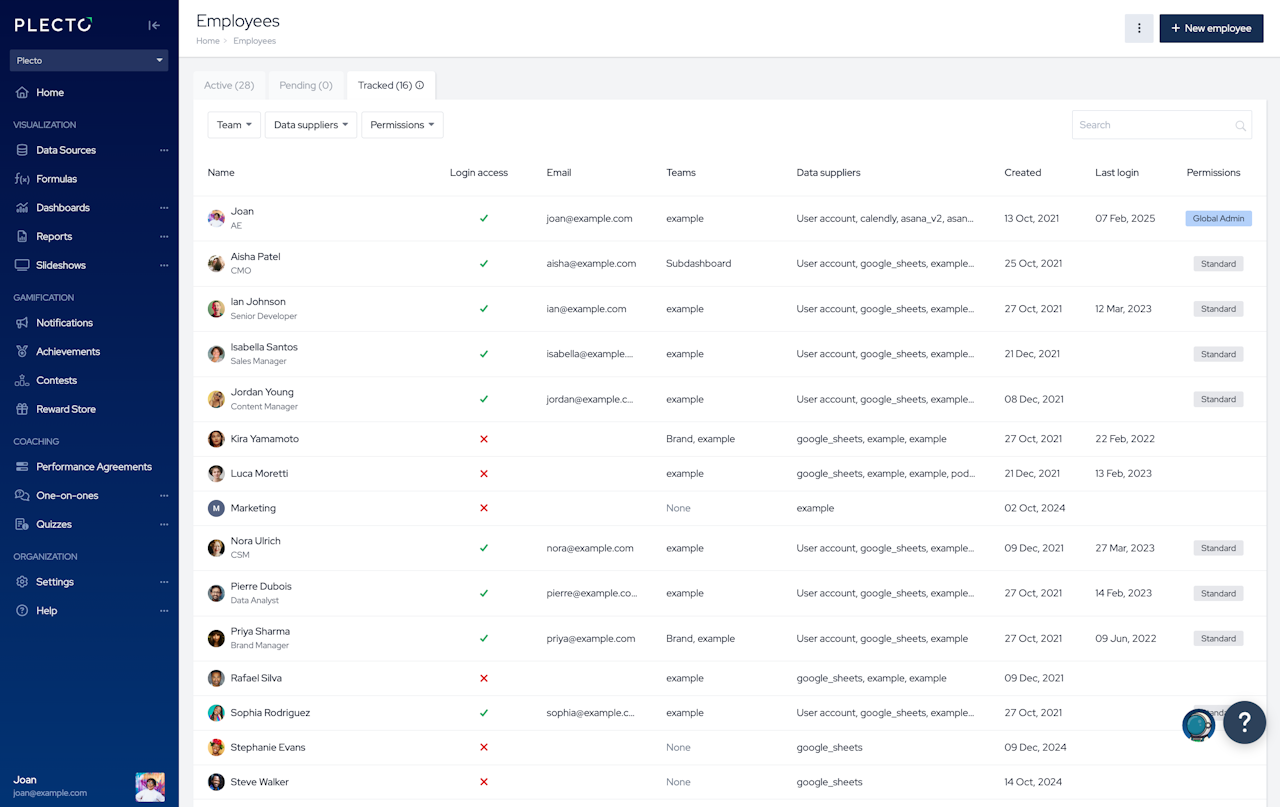The width and height of the screenshot is (1280, 807).
Task: Expand the Permissions filter dropdown
Action: (402, 125)
